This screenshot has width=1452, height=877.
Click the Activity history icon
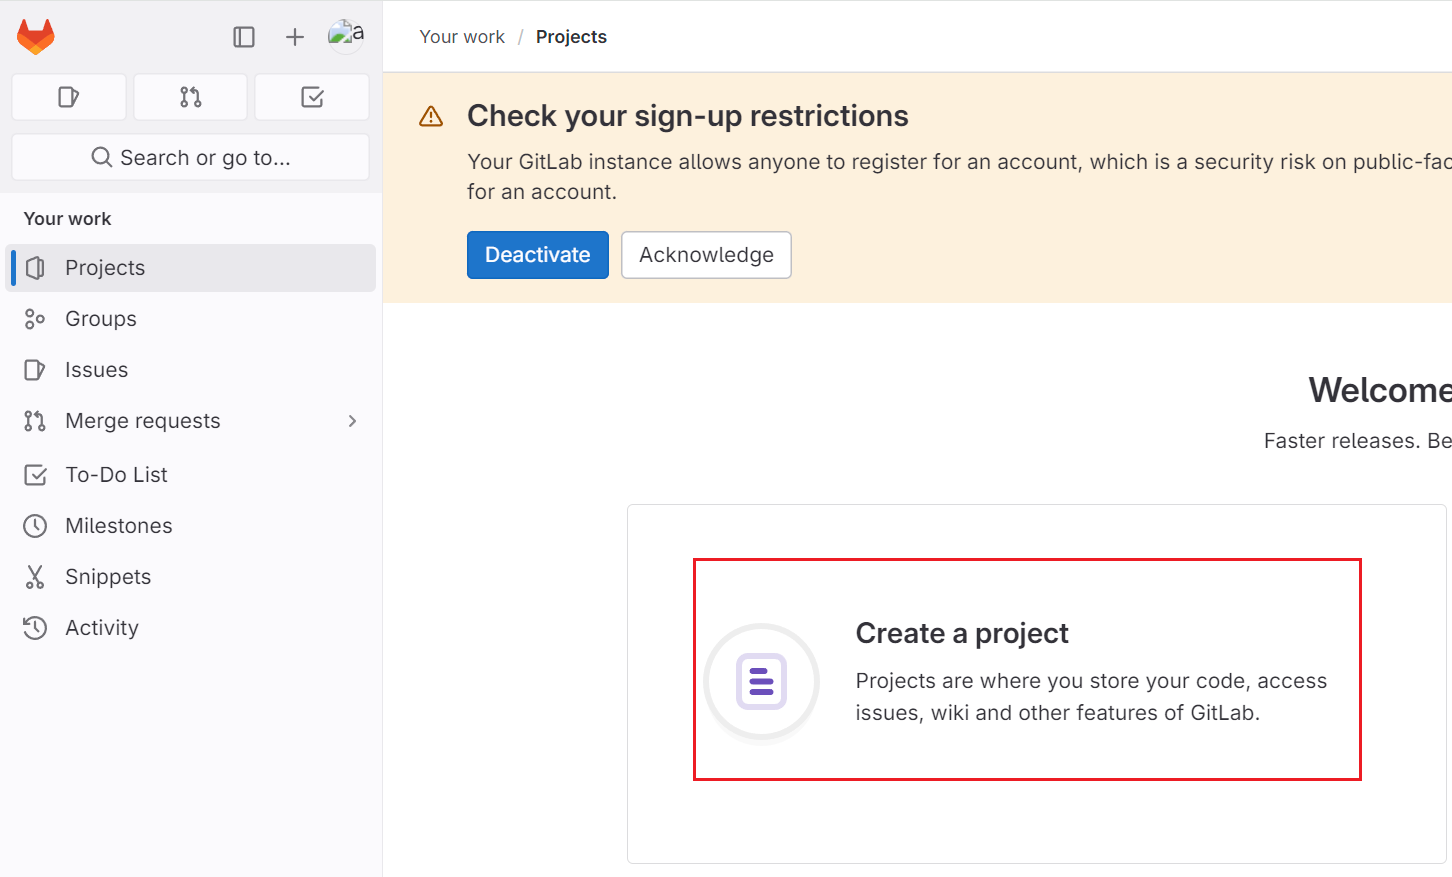[35, 628]
